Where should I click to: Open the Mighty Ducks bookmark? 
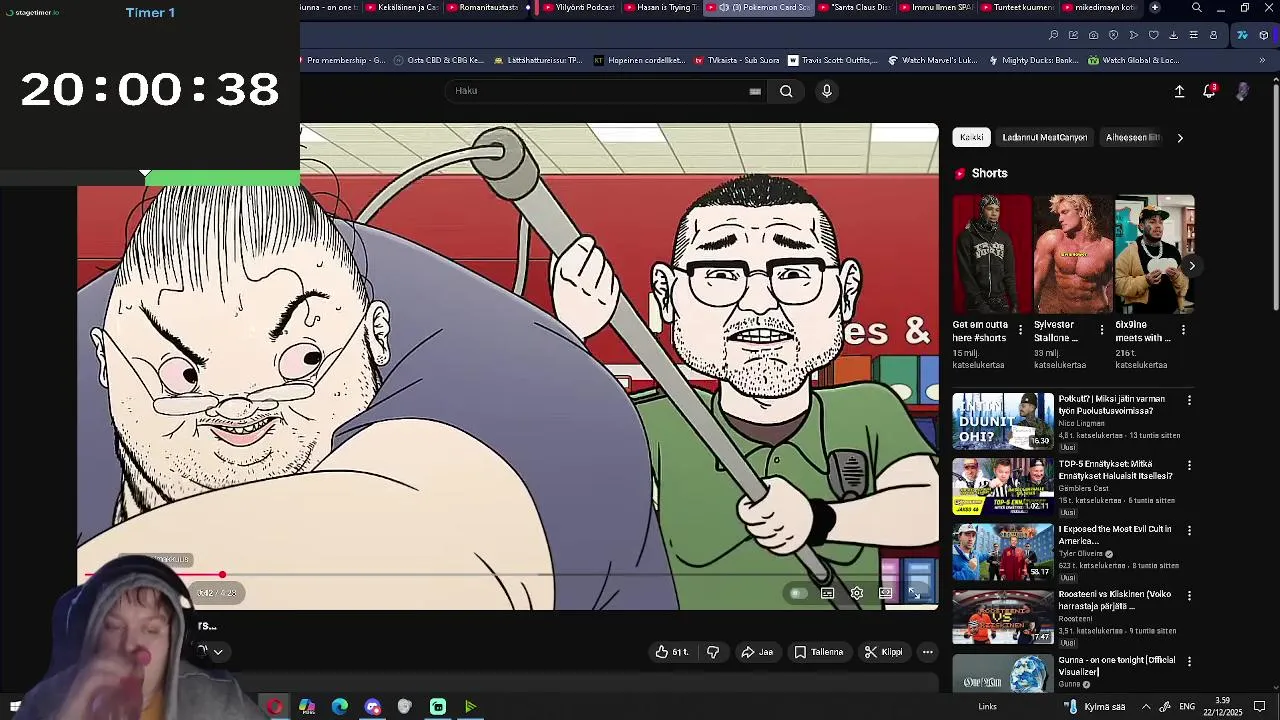pyautogui.click(x=1032, y=60)
